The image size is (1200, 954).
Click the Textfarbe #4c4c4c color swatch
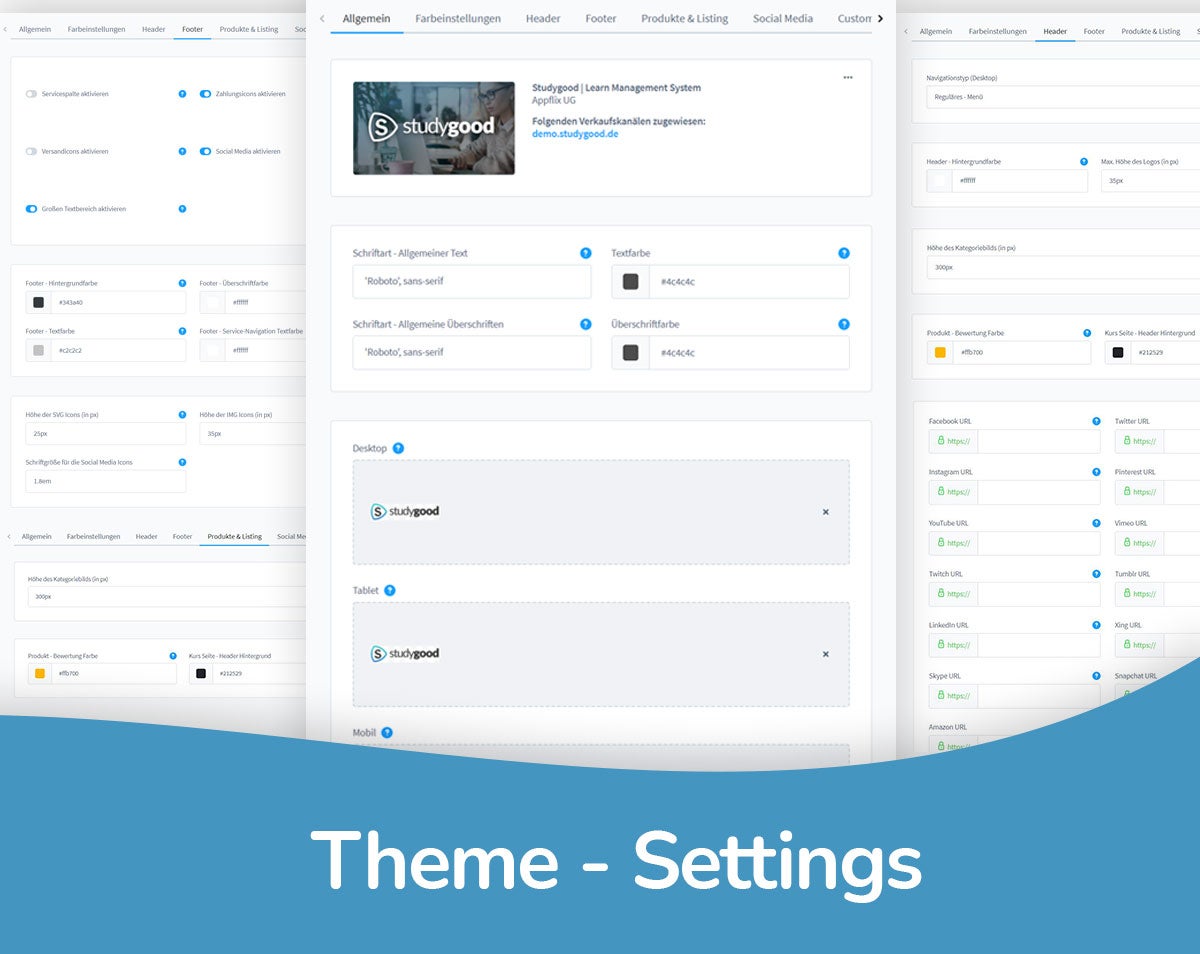click(630, 282)
